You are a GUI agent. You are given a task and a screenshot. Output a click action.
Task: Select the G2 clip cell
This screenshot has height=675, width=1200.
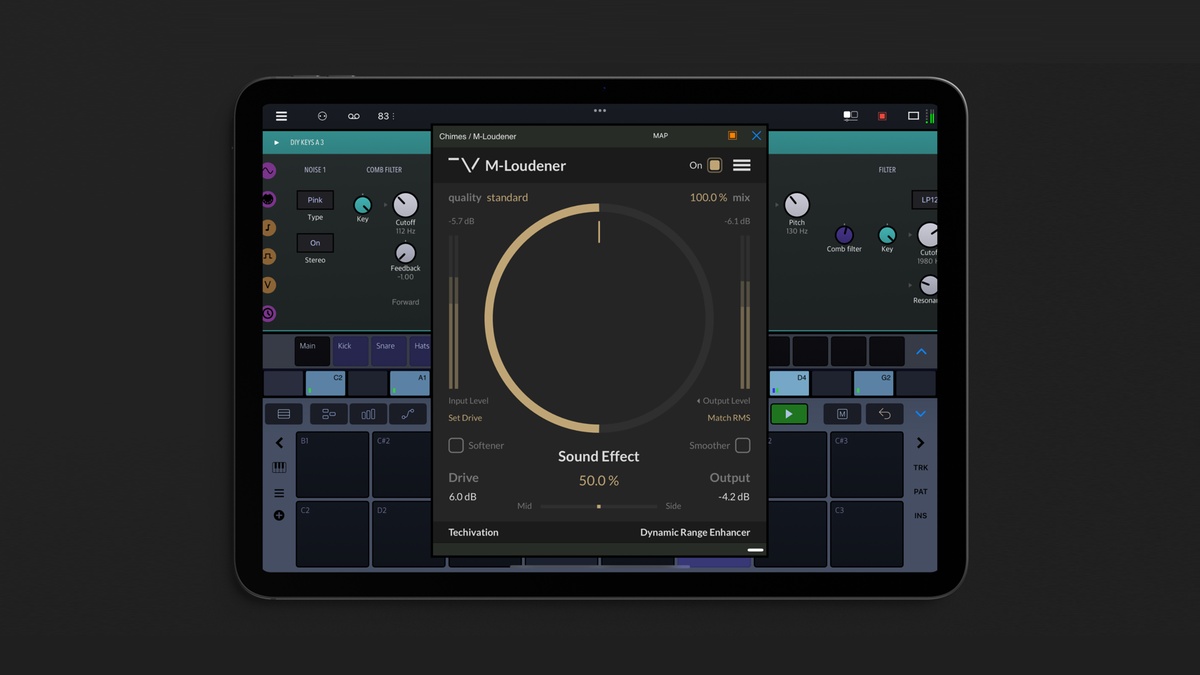click(x=873, y=383)
